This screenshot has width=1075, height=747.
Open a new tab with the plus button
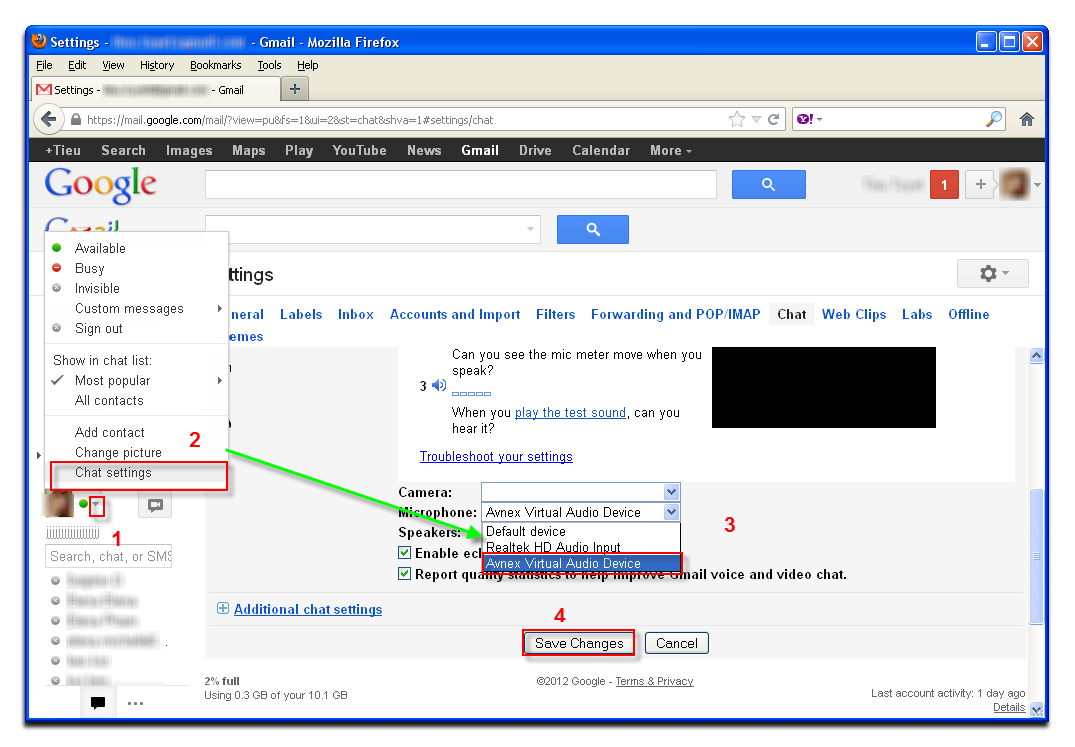295,89
